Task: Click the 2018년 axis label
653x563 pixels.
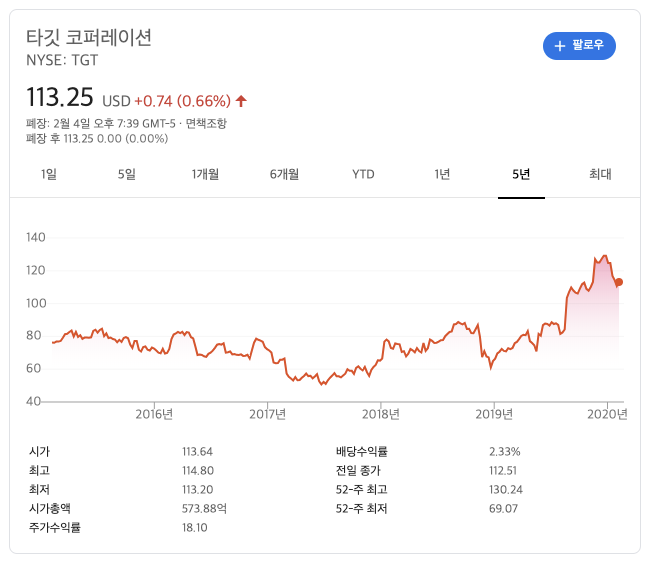Action: point(381,414)
